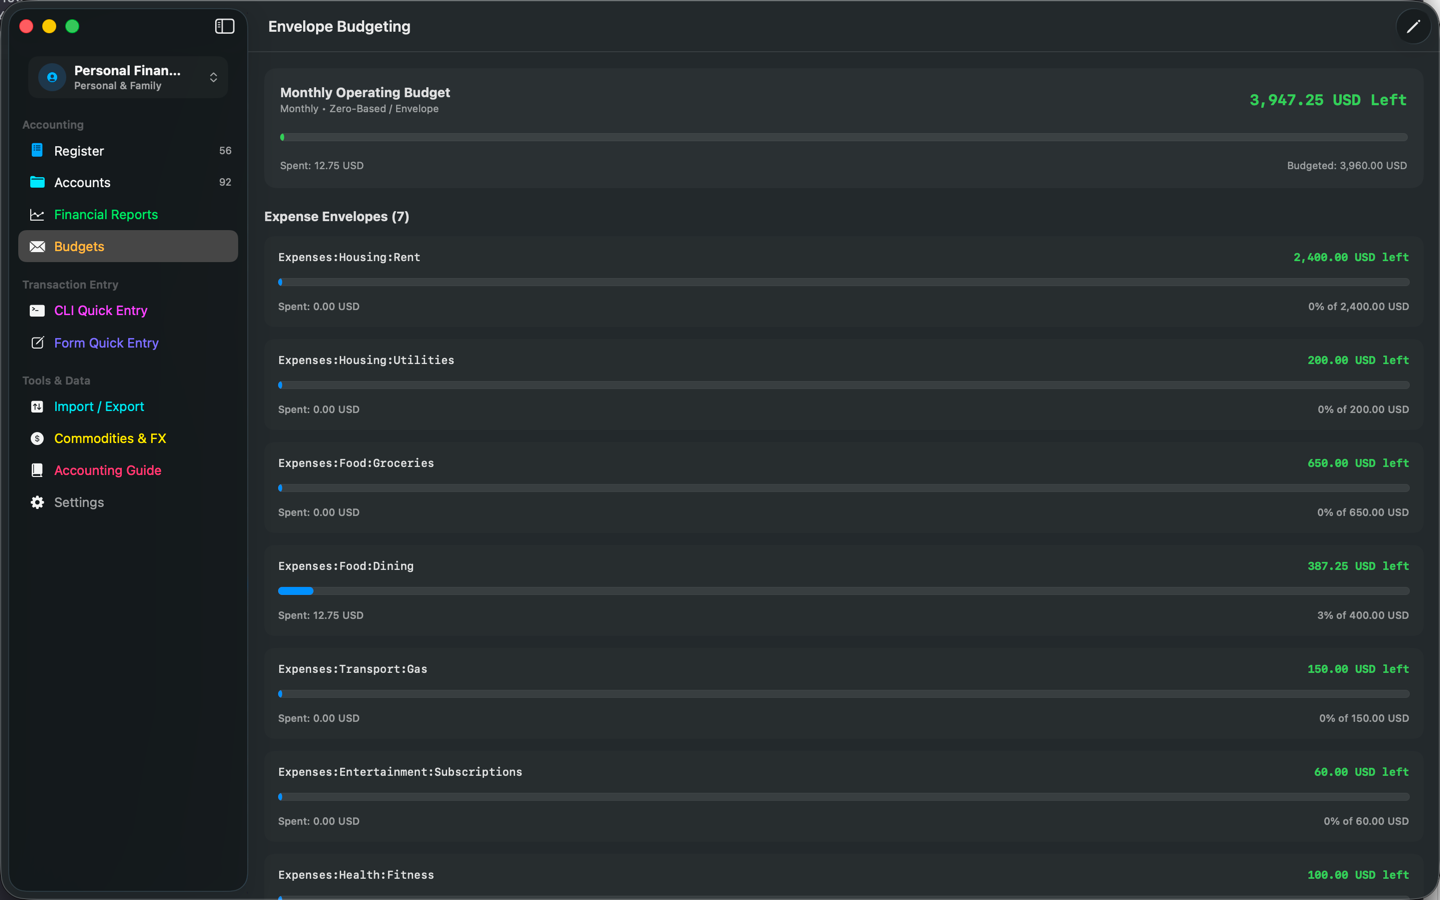Click the Financial Reports chart icon

pyautogui.click(x=37, y=214)
